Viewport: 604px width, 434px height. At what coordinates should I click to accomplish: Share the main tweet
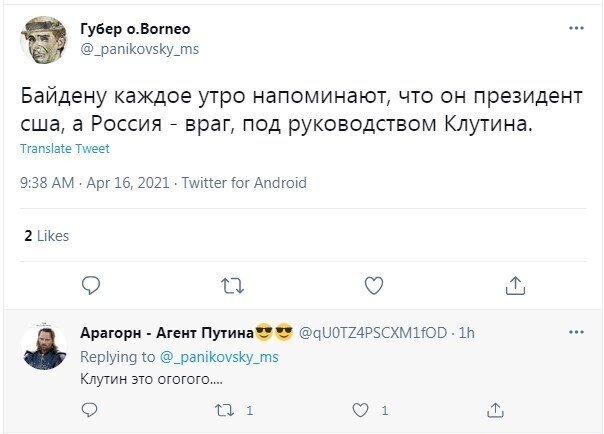(x=515, y=286)
